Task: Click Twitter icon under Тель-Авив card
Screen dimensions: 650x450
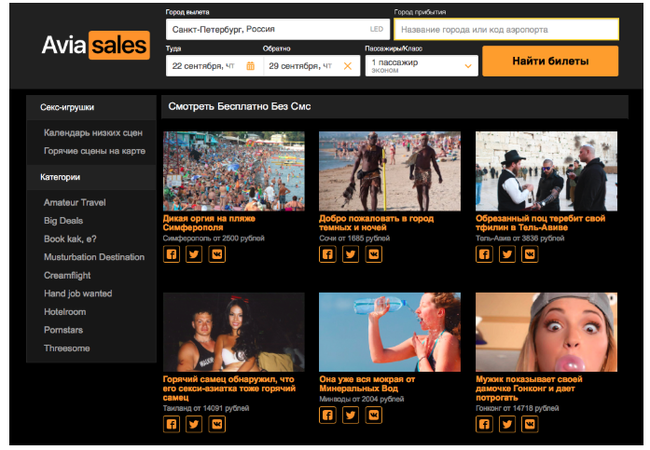Action: pyautogui.click(x=507, y=254)
